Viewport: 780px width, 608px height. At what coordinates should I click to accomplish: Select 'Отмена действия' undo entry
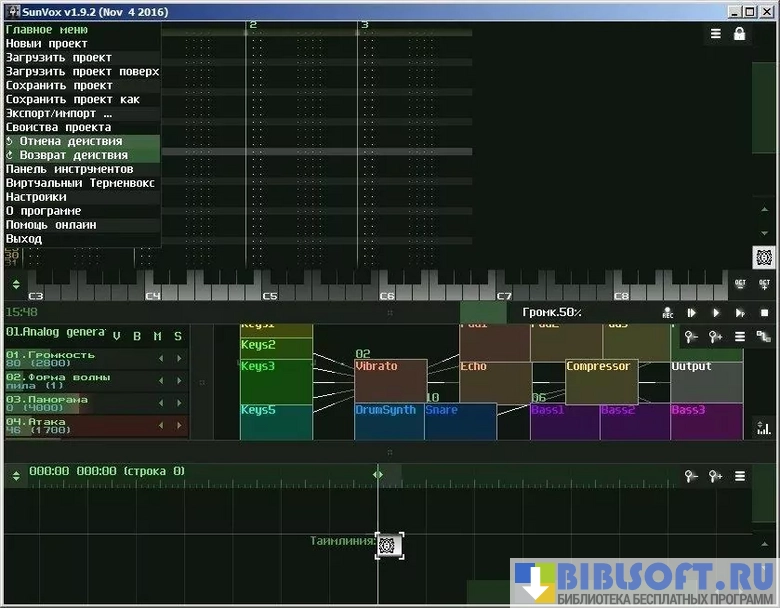tap(70, 141)
